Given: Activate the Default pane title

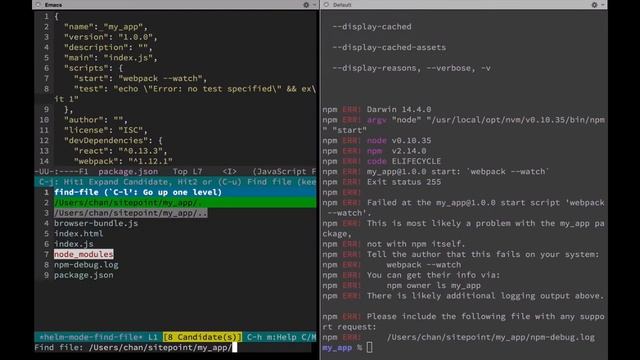Looking at the screenshot, I should pos(342,5).
